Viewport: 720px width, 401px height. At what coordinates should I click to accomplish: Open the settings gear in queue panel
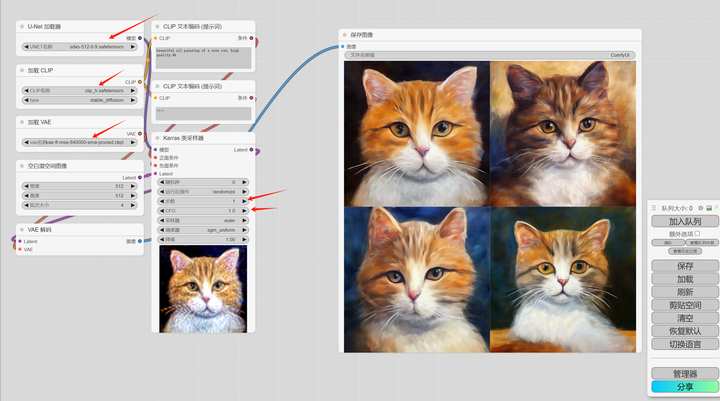(x=700, y=208)
